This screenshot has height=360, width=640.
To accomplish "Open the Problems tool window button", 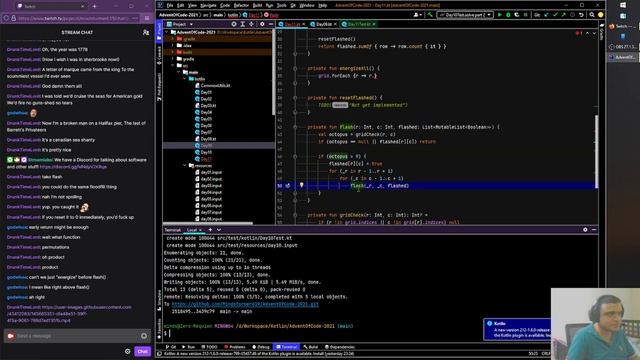I will 235,347.
